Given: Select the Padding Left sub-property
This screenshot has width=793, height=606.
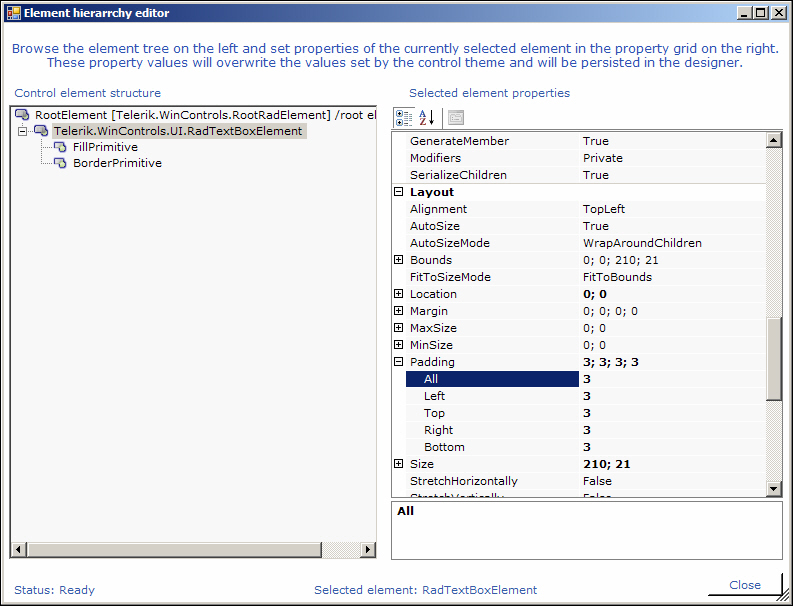Looking at the screenshot, I should [586, 396].
